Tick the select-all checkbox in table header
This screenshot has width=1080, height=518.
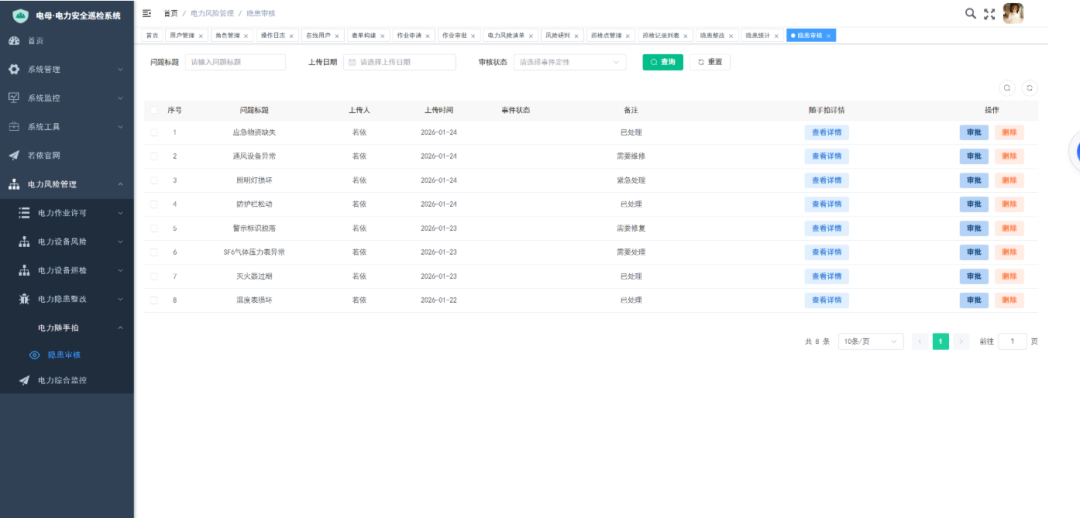coord(154,110)
